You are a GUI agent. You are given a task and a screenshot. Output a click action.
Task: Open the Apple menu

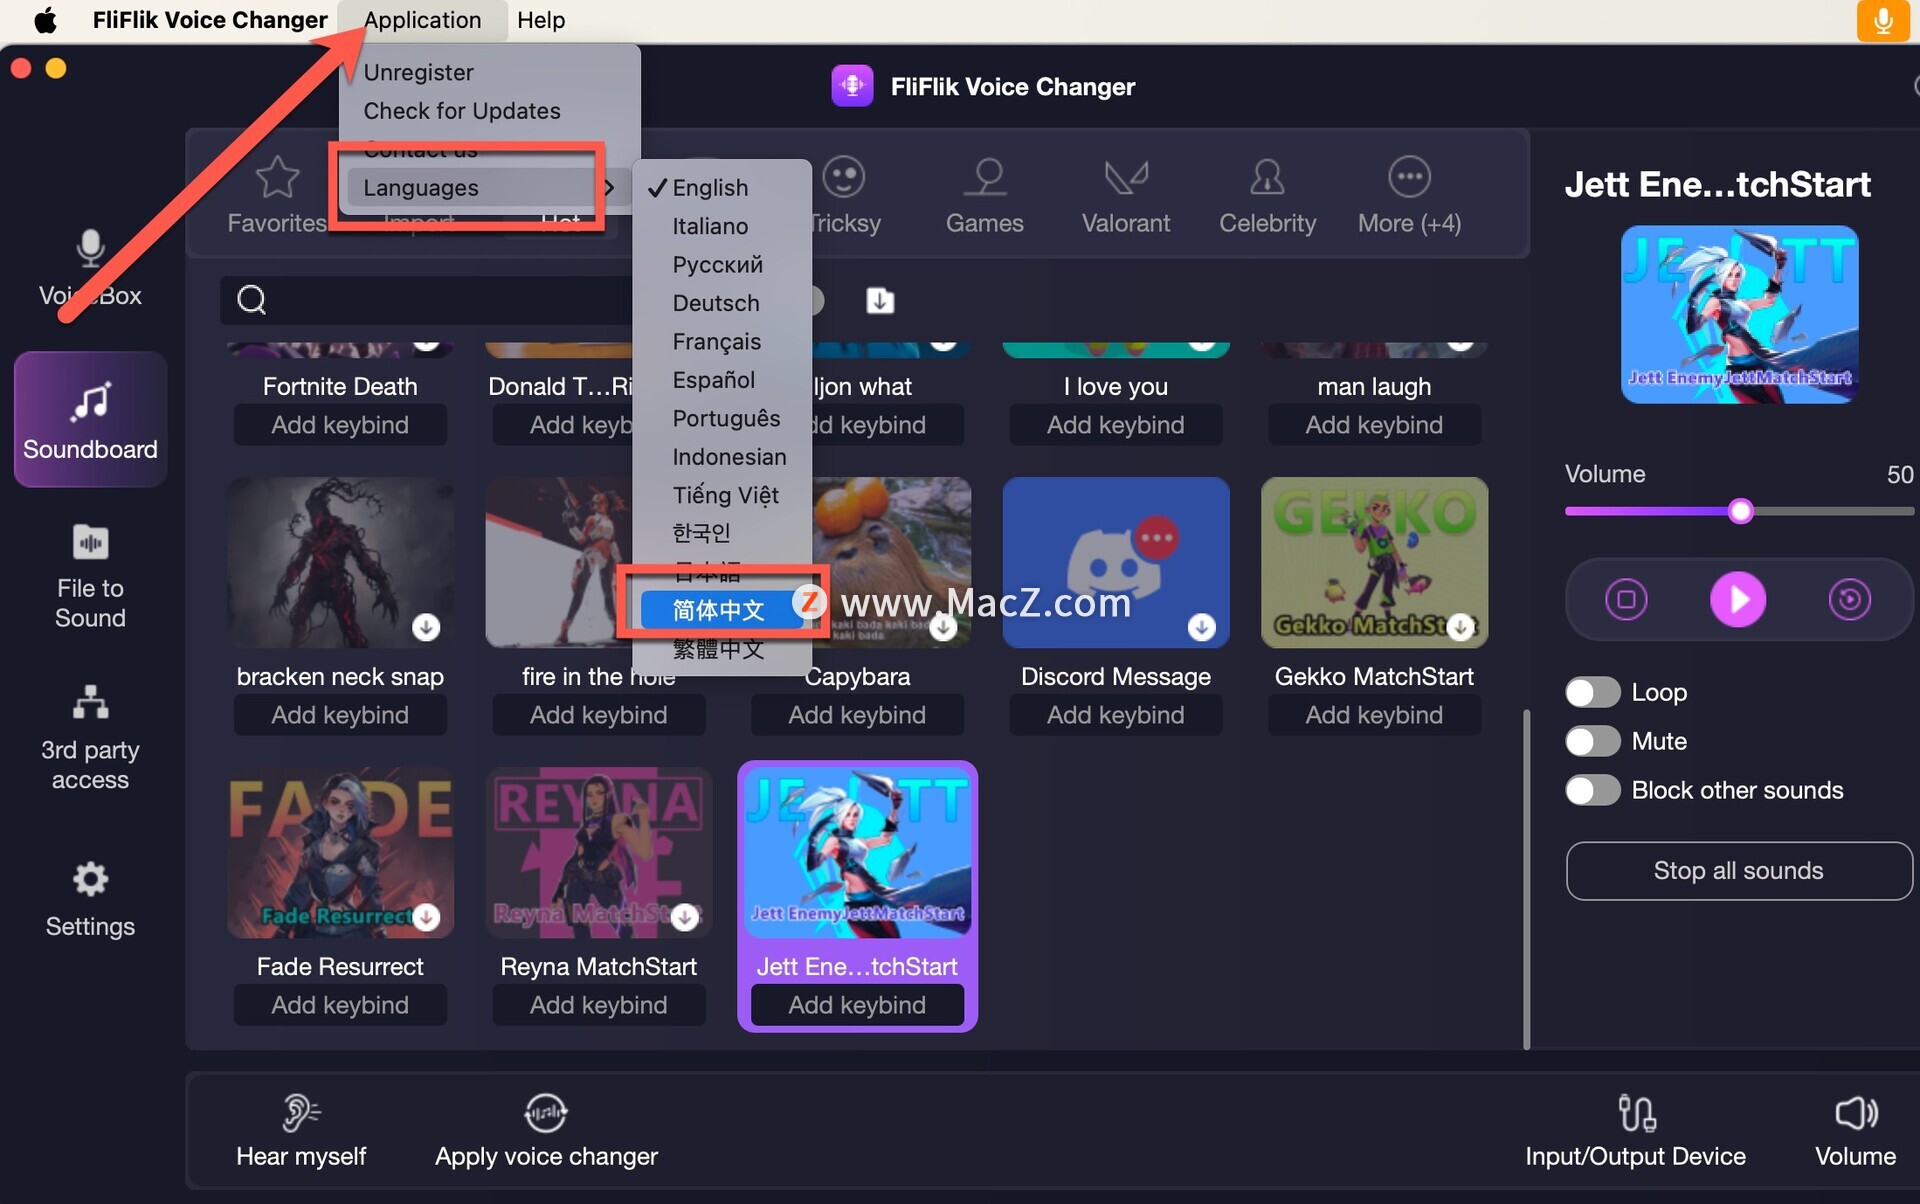click(45, 20)
